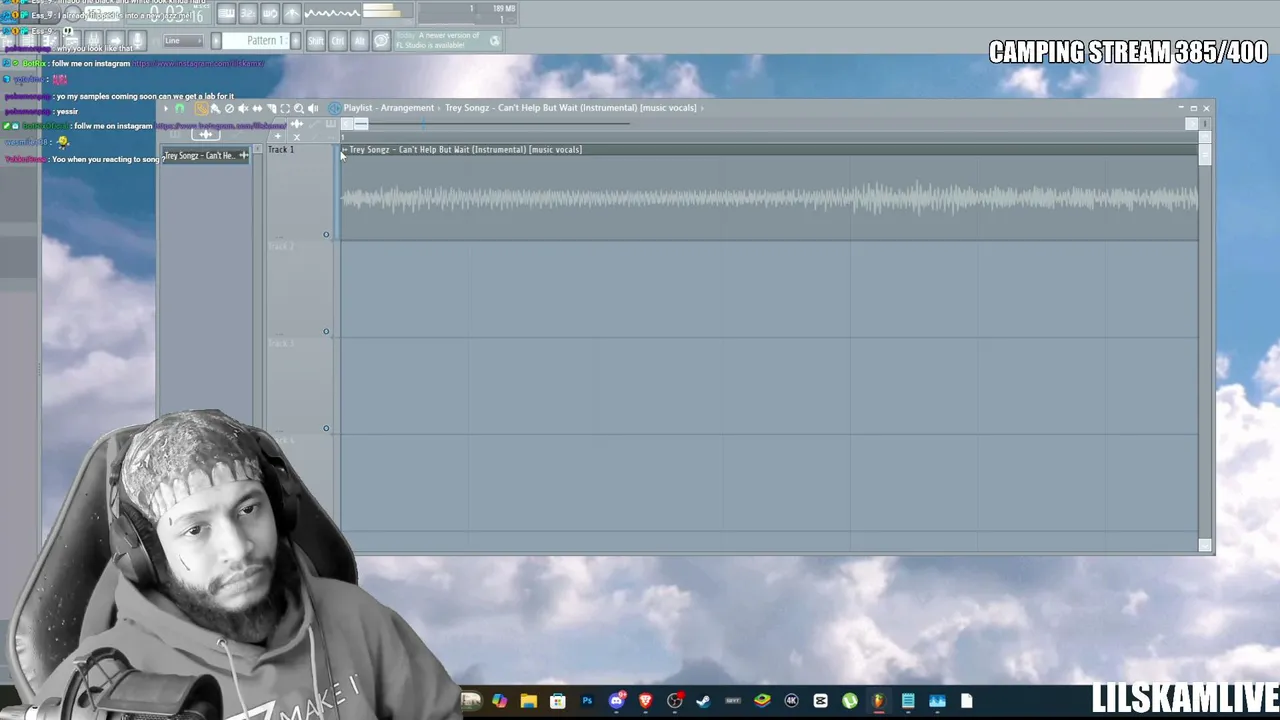Switch to FL Studio taskbar icon
Image resolution: width=1280 pixels, height=720 pixels.
pos(879,701)
